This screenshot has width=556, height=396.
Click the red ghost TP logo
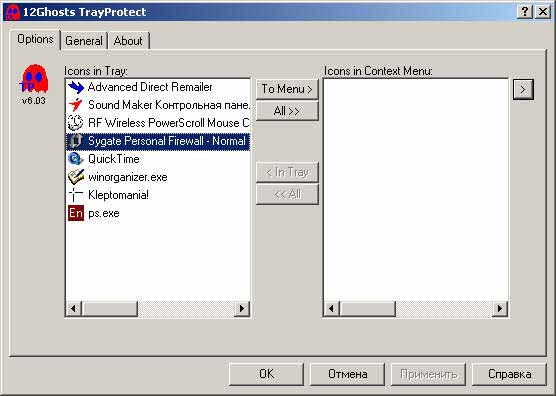34,78
